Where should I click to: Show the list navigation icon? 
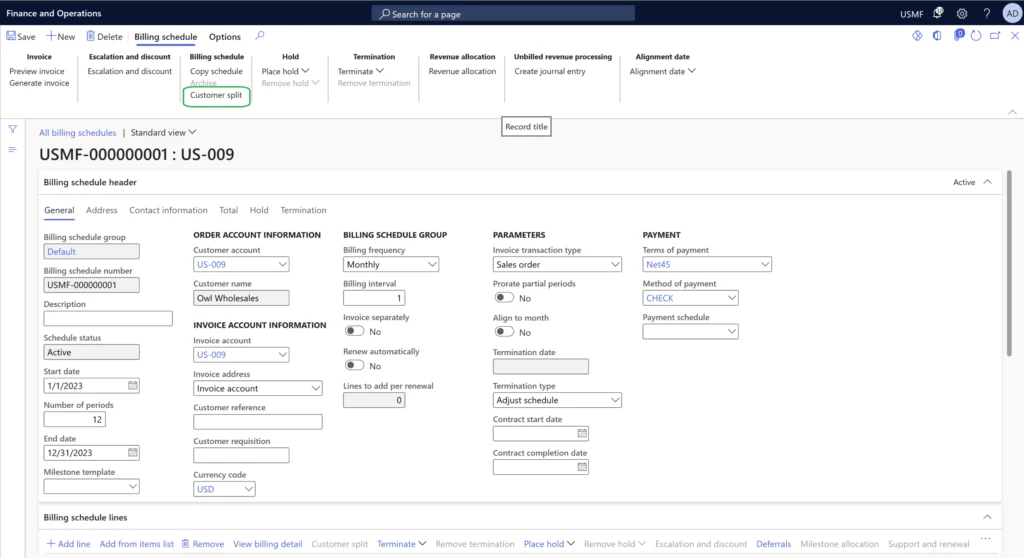click(x=12, y=150)
